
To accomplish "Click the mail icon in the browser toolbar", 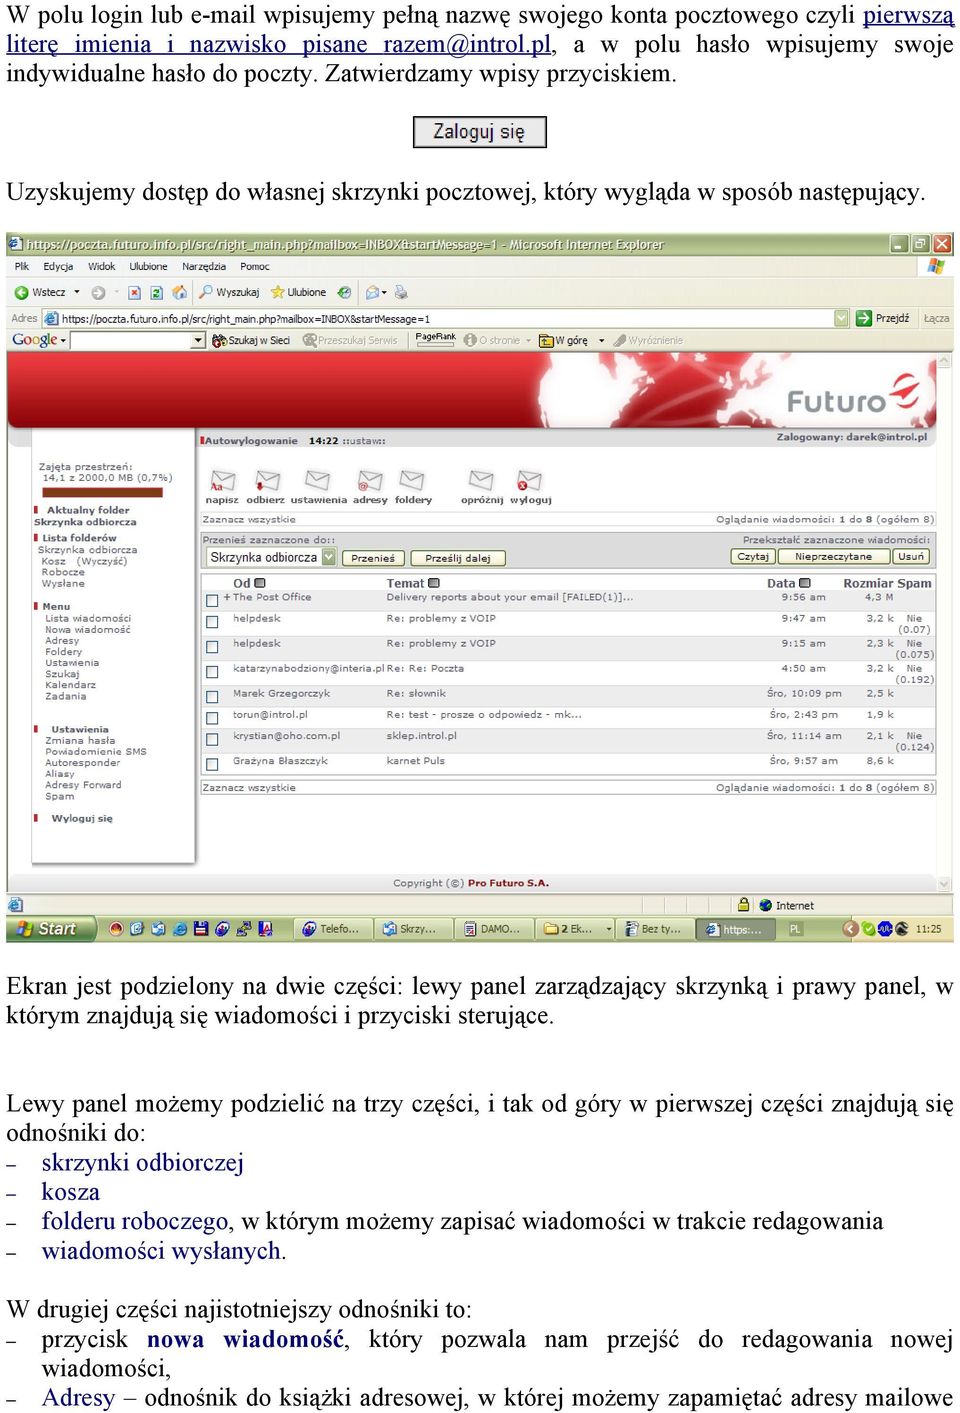I will [373, 292].
